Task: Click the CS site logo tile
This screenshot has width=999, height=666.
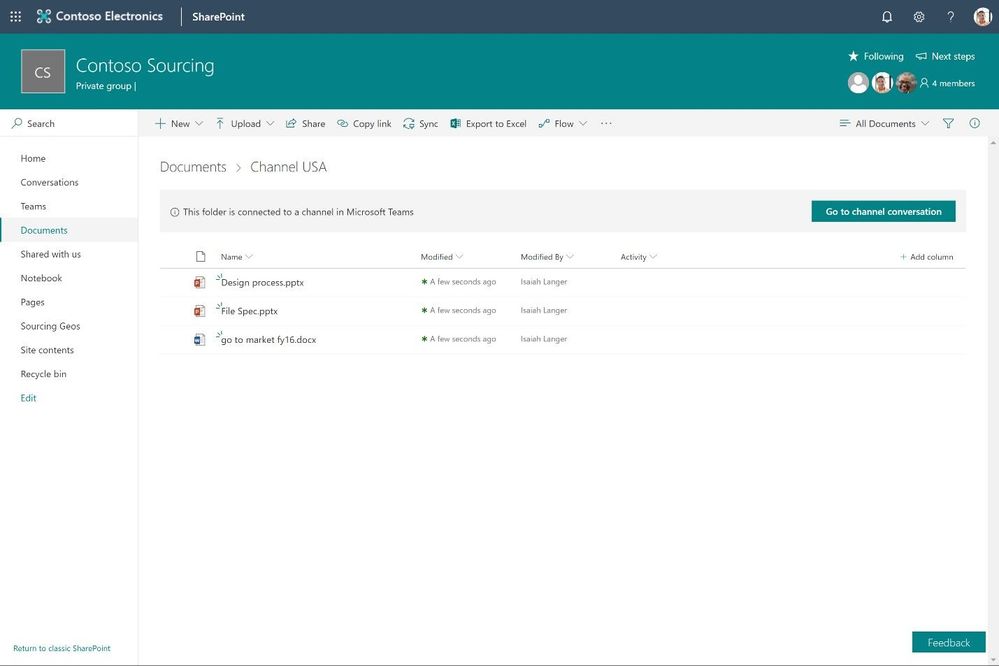Action: point(43,71)
